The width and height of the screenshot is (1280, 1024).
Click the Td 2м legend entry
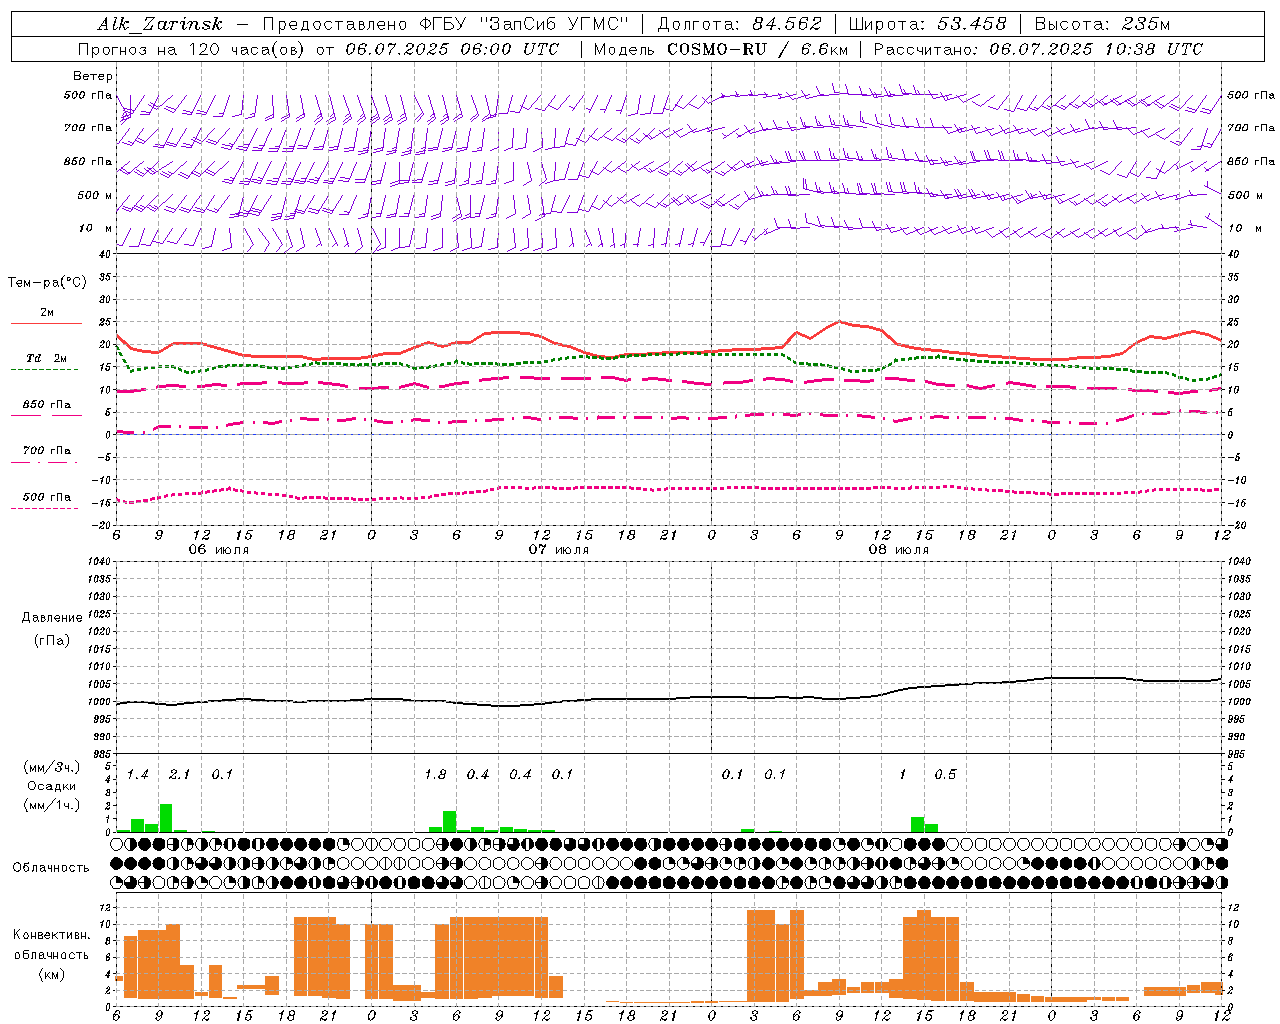[47, 358]
